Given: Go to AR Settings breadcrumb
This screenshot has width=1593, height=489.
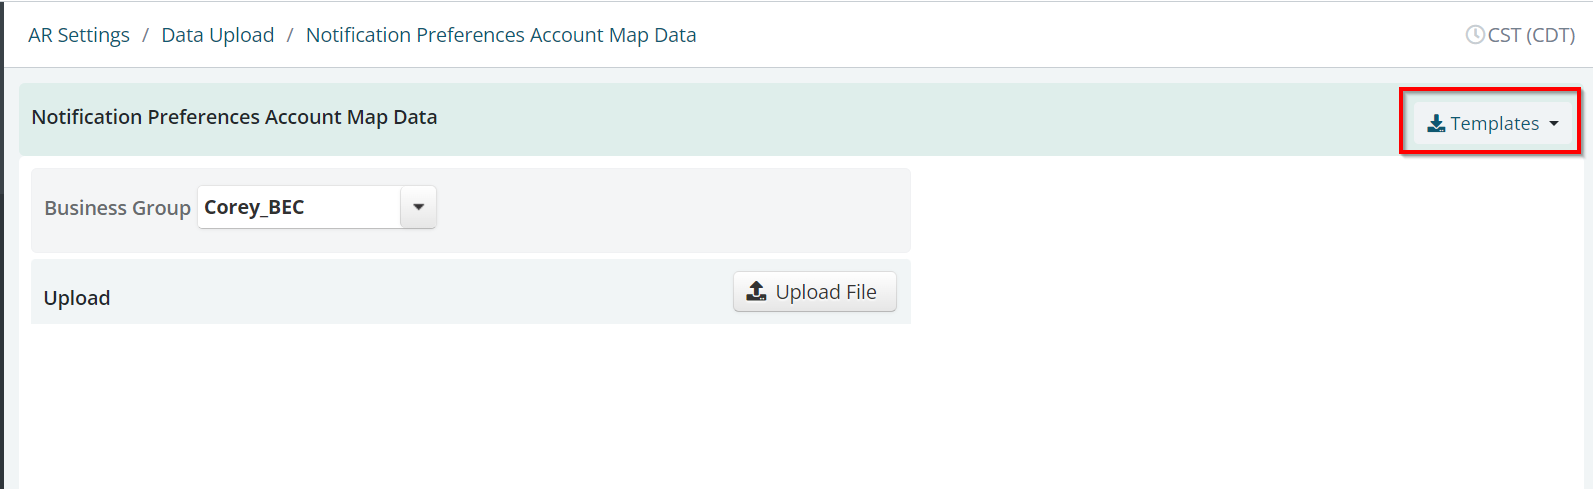Looking at the screenshot, I should point(79,35).
